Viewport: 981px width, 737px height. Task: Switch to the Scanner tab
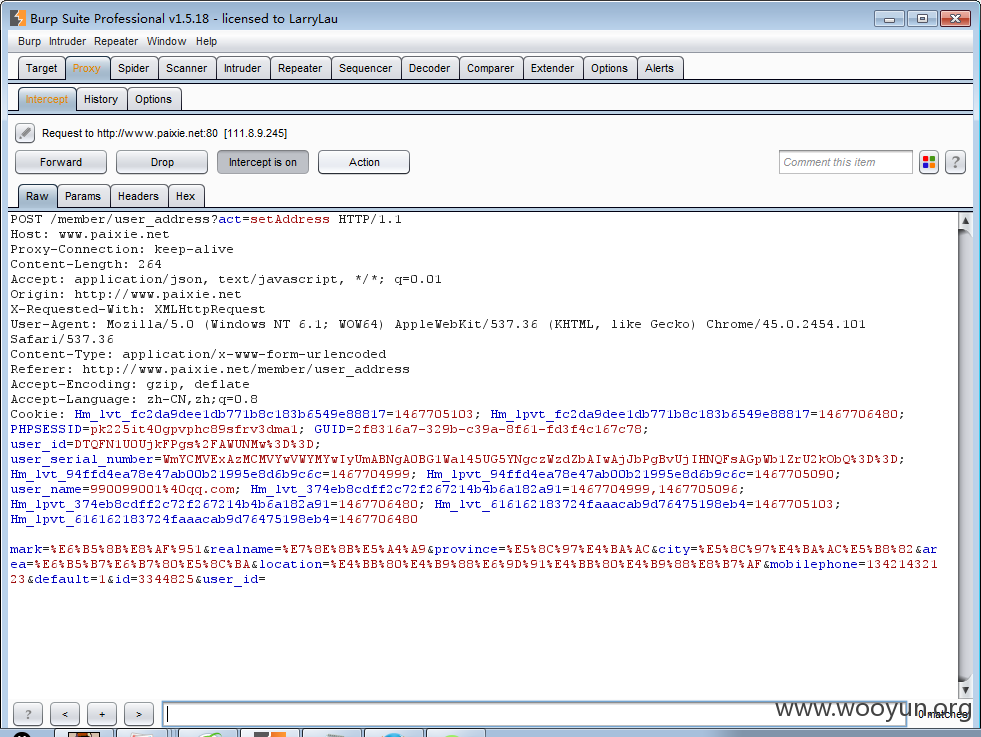(186, 68)
